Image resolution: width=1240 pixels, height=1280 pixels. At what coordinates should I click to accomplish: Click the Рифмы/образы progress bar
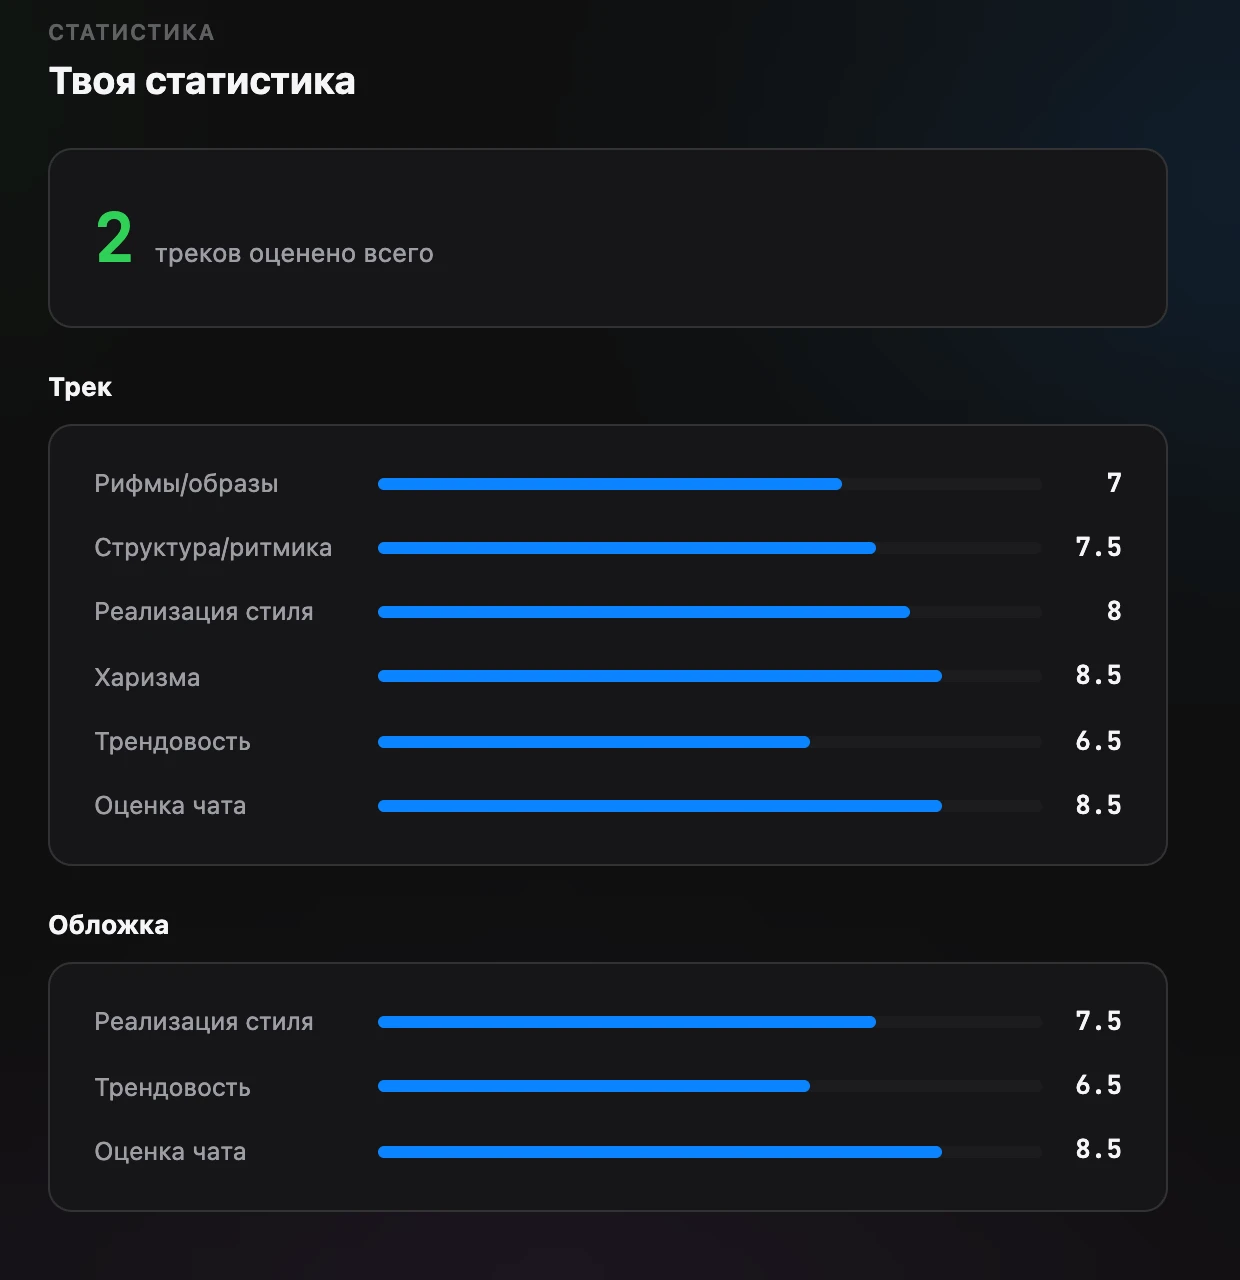710,484
